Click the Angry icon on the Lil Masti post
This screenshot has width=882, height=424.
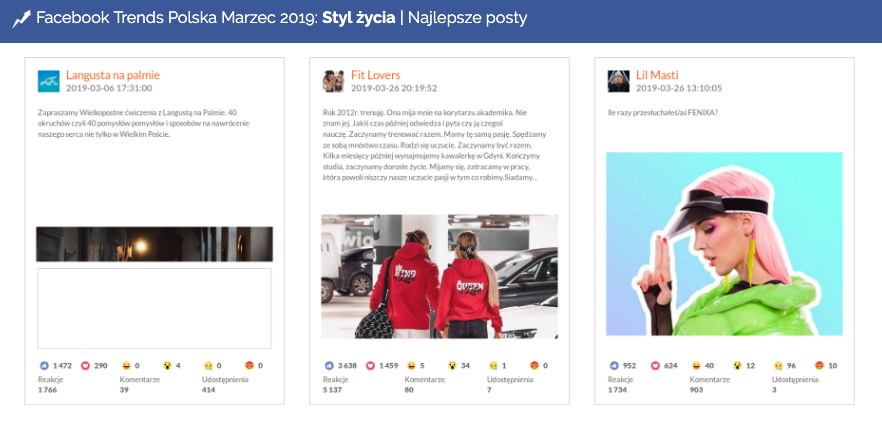pos(820,366)
